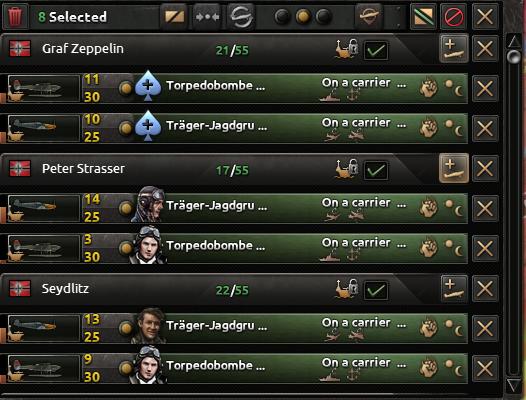Click the red prohibition circle icon

(x=454, y=16)
